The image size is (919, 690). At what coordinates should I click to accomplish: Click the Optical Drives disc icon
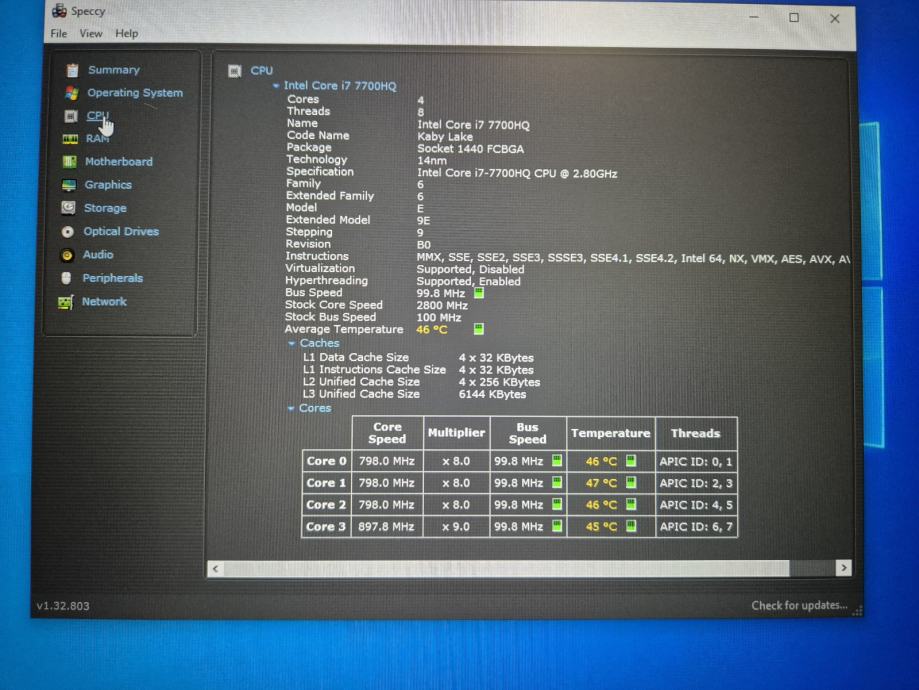click(68, 232)
